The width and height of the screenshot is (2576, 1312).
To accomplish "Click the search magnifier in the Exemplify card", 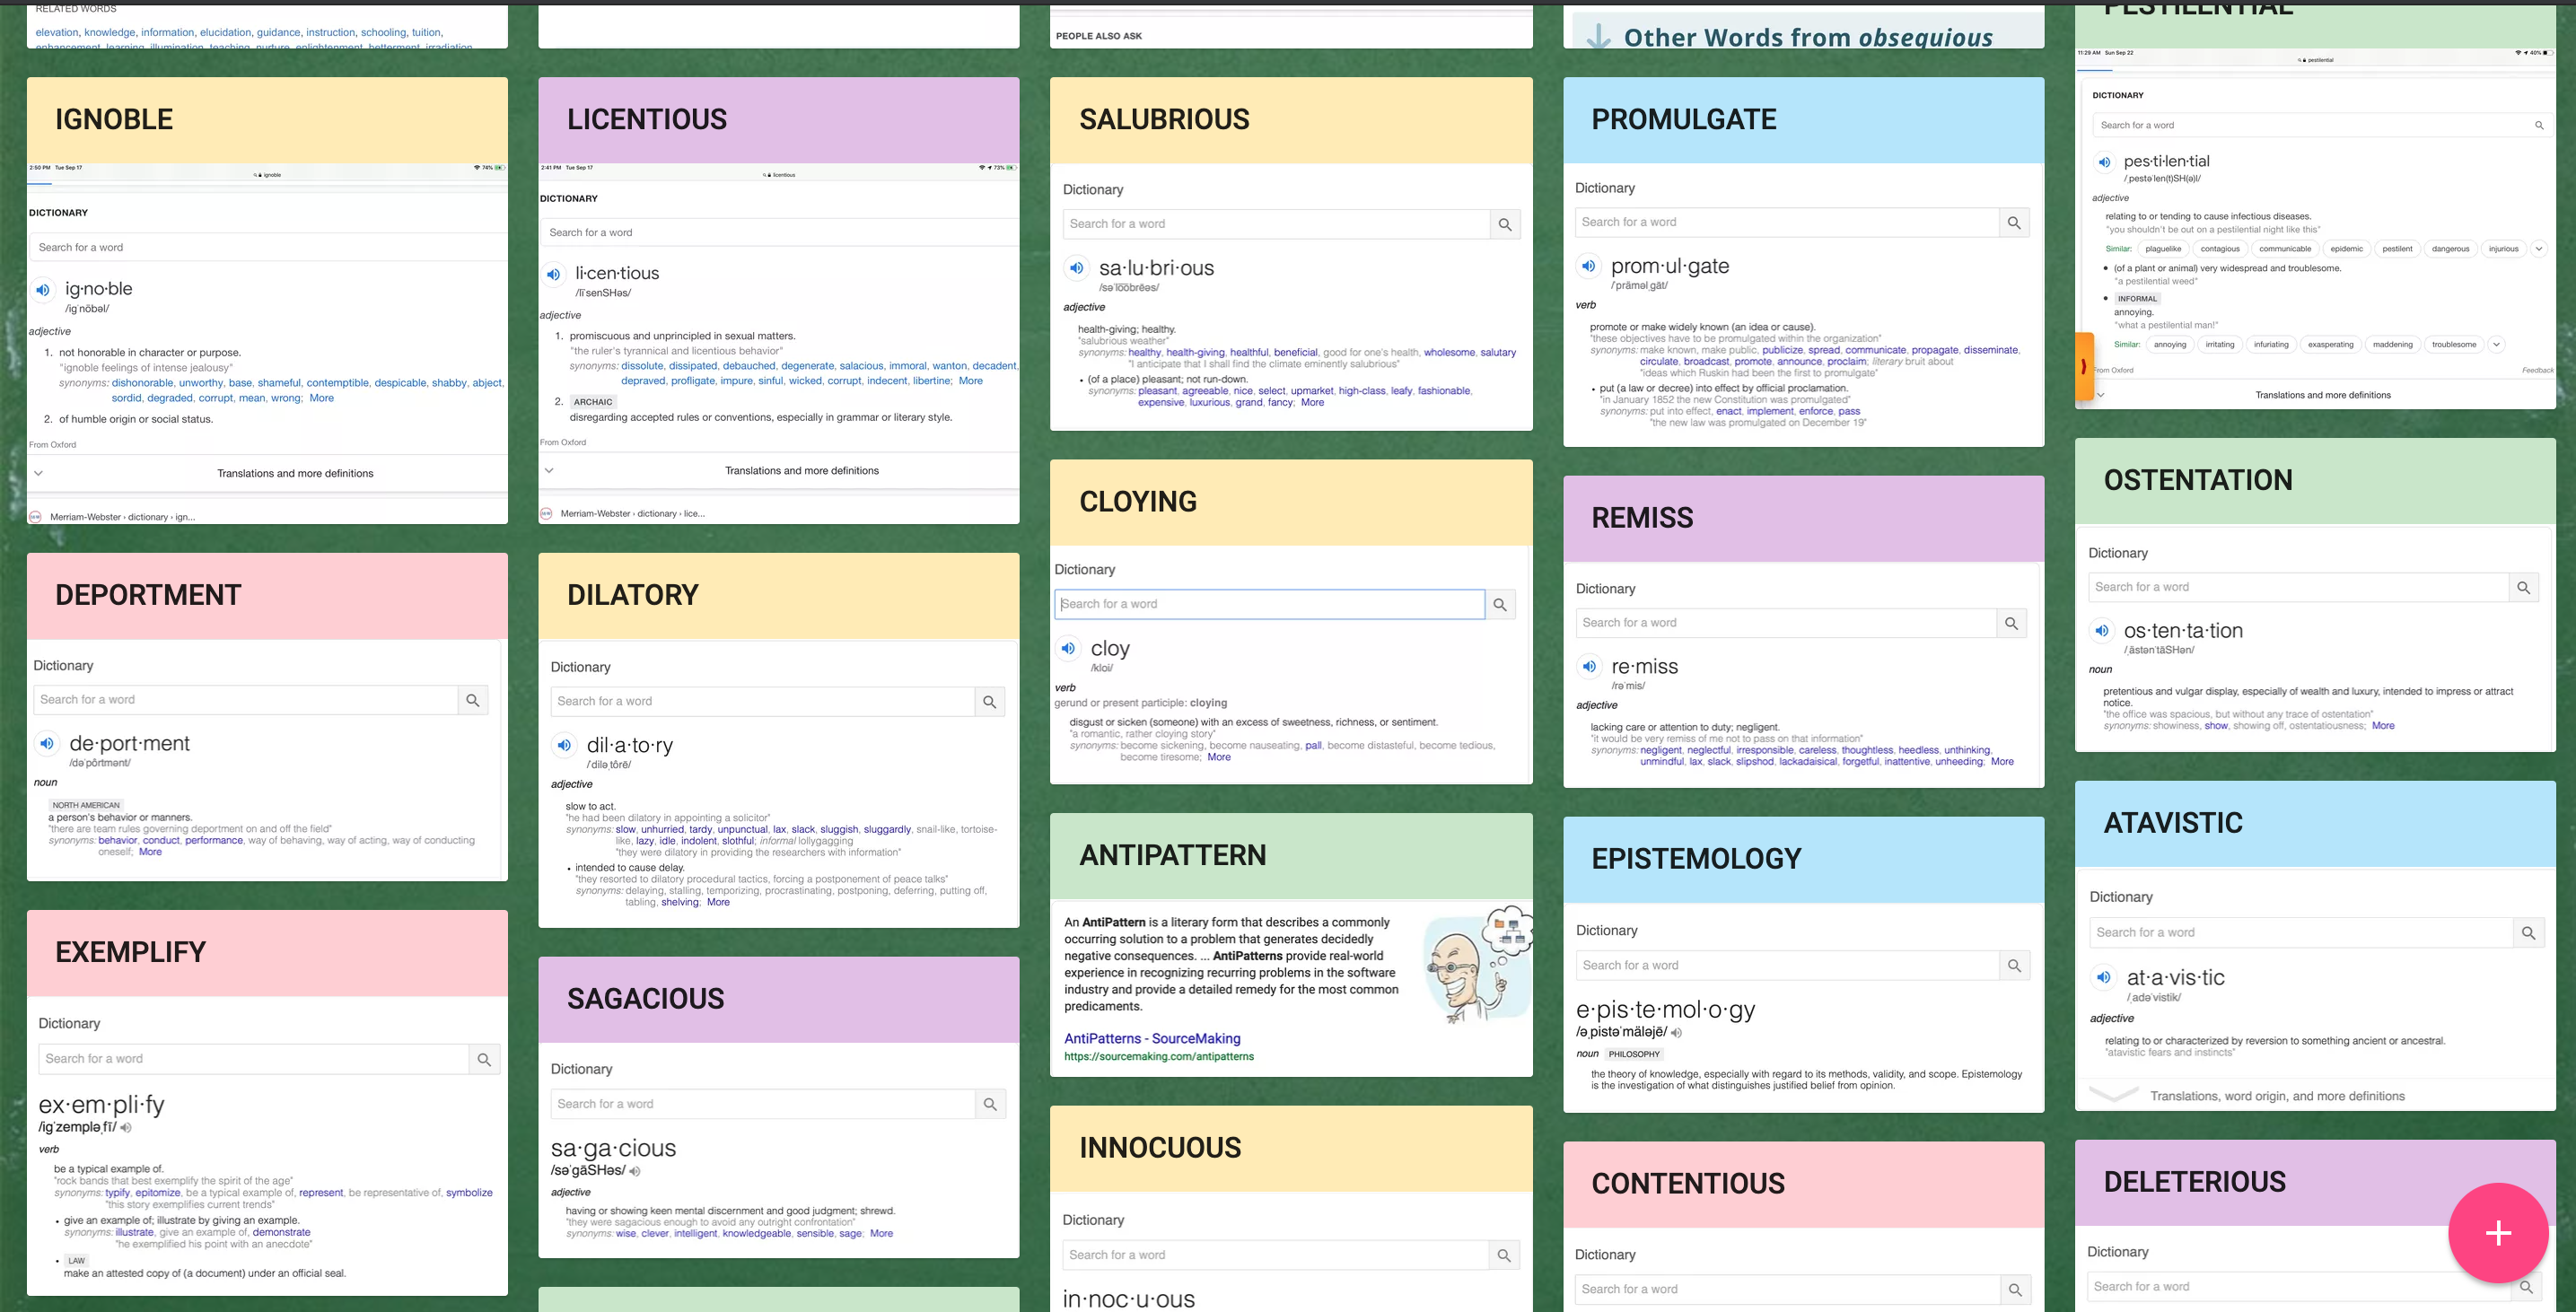I will 484,1060.
